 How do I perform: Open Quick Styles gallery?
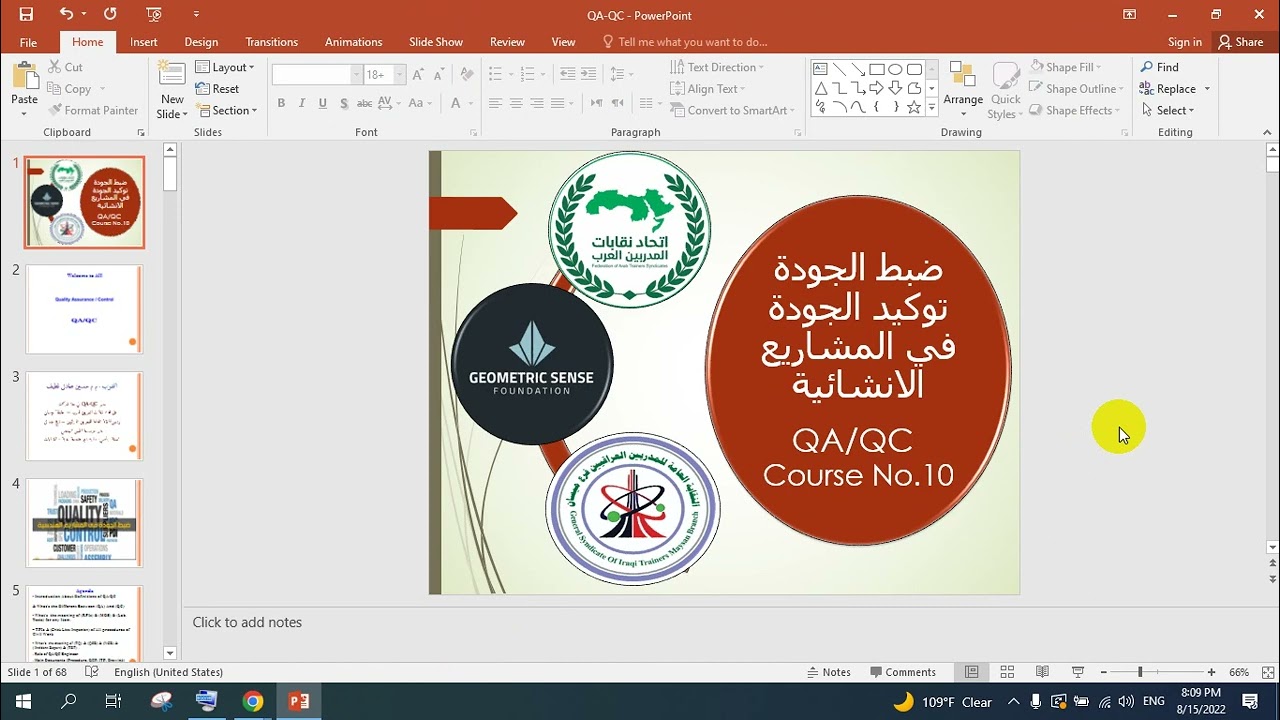click(x=1005, y=90)
